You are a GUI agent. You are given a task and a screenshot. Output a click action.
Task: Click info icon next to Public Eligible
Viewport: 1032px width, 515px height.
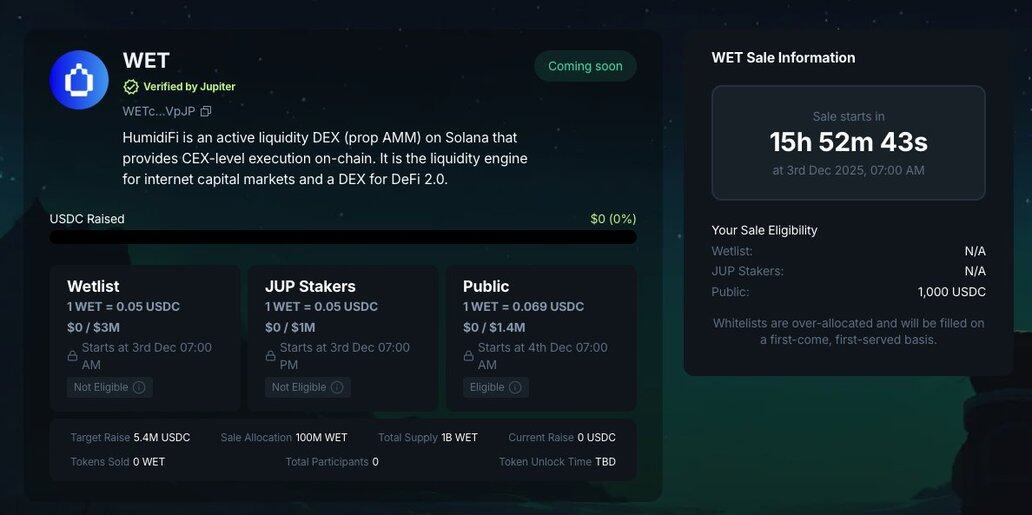click(515, 387)
